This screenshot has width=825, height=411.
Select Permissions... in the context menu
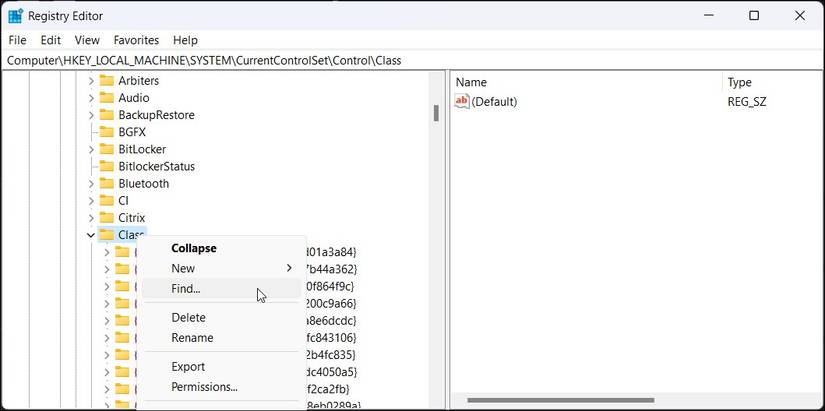[204, 387]
